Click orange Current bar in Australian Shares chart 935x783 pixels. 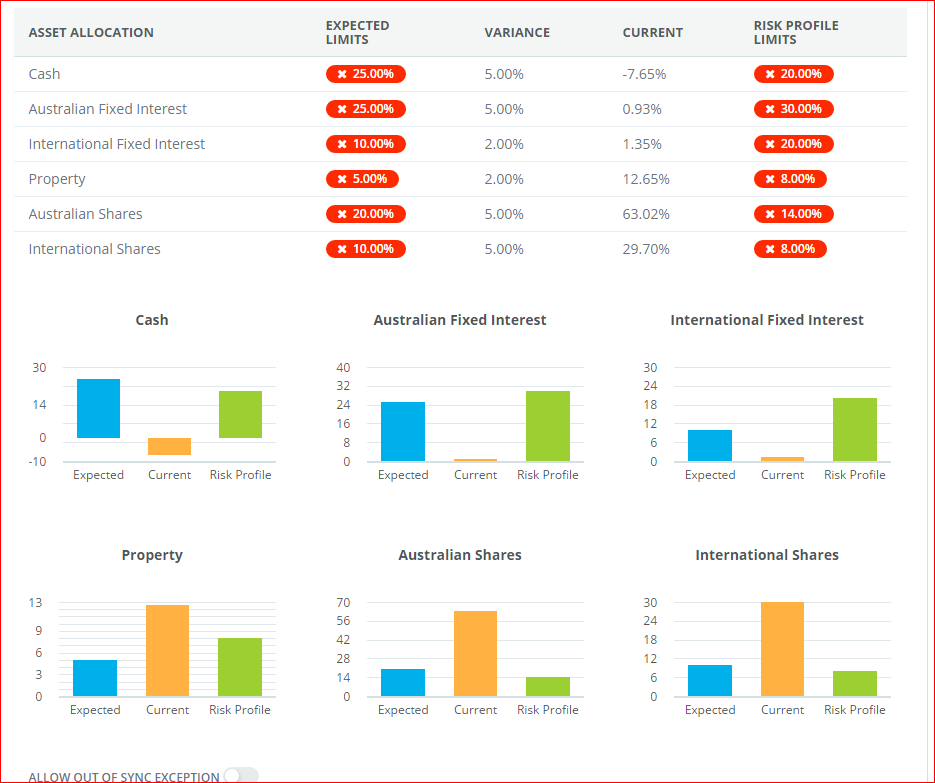tap(475, 653)
